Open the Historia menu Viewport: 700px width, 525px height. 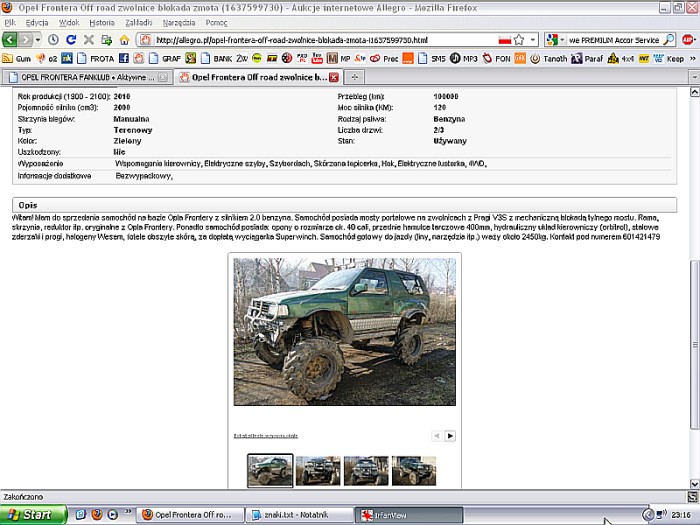tap(101, 22)
